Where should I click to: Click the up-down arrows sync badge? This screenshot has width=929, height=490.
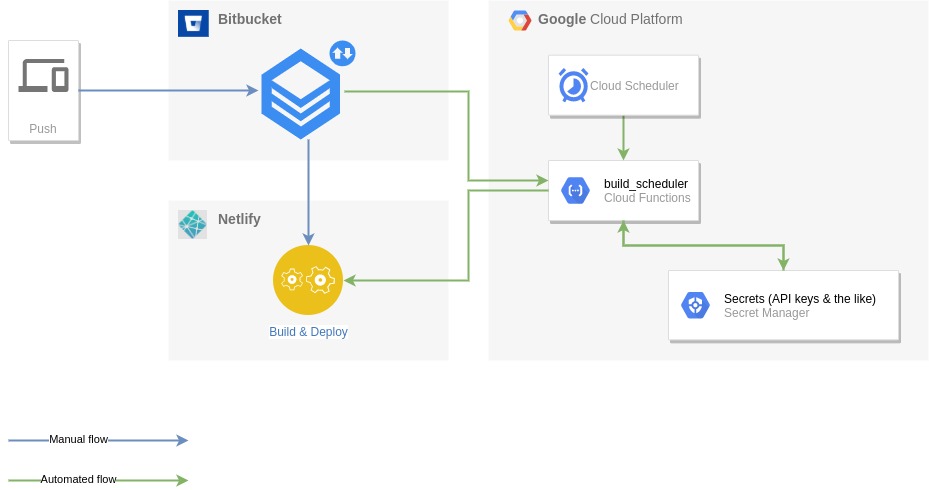[x=342, y=53]
